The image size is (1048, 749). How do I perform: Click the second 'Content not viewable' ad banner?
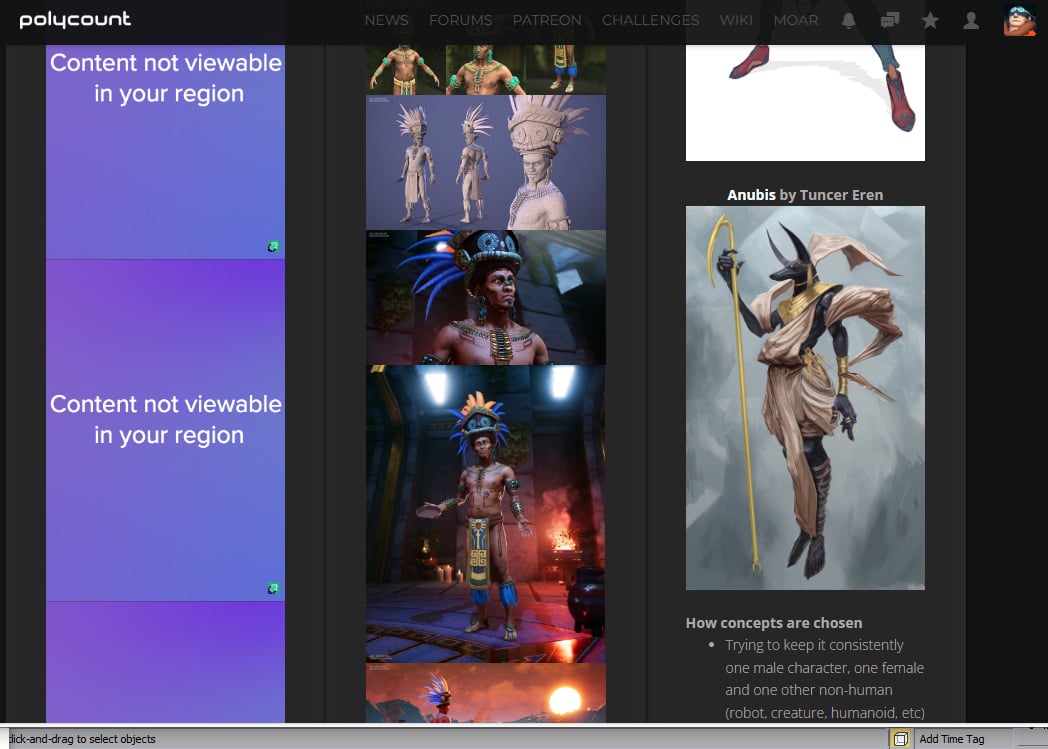pos(165,430)
